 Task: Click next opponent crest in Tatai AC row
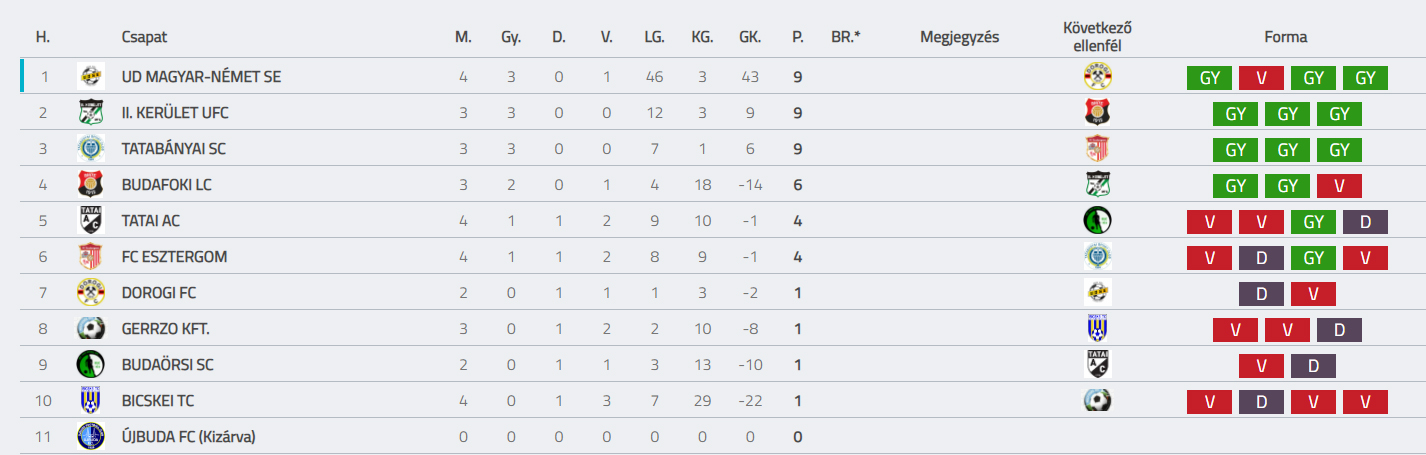click(x=1098, y=220)
